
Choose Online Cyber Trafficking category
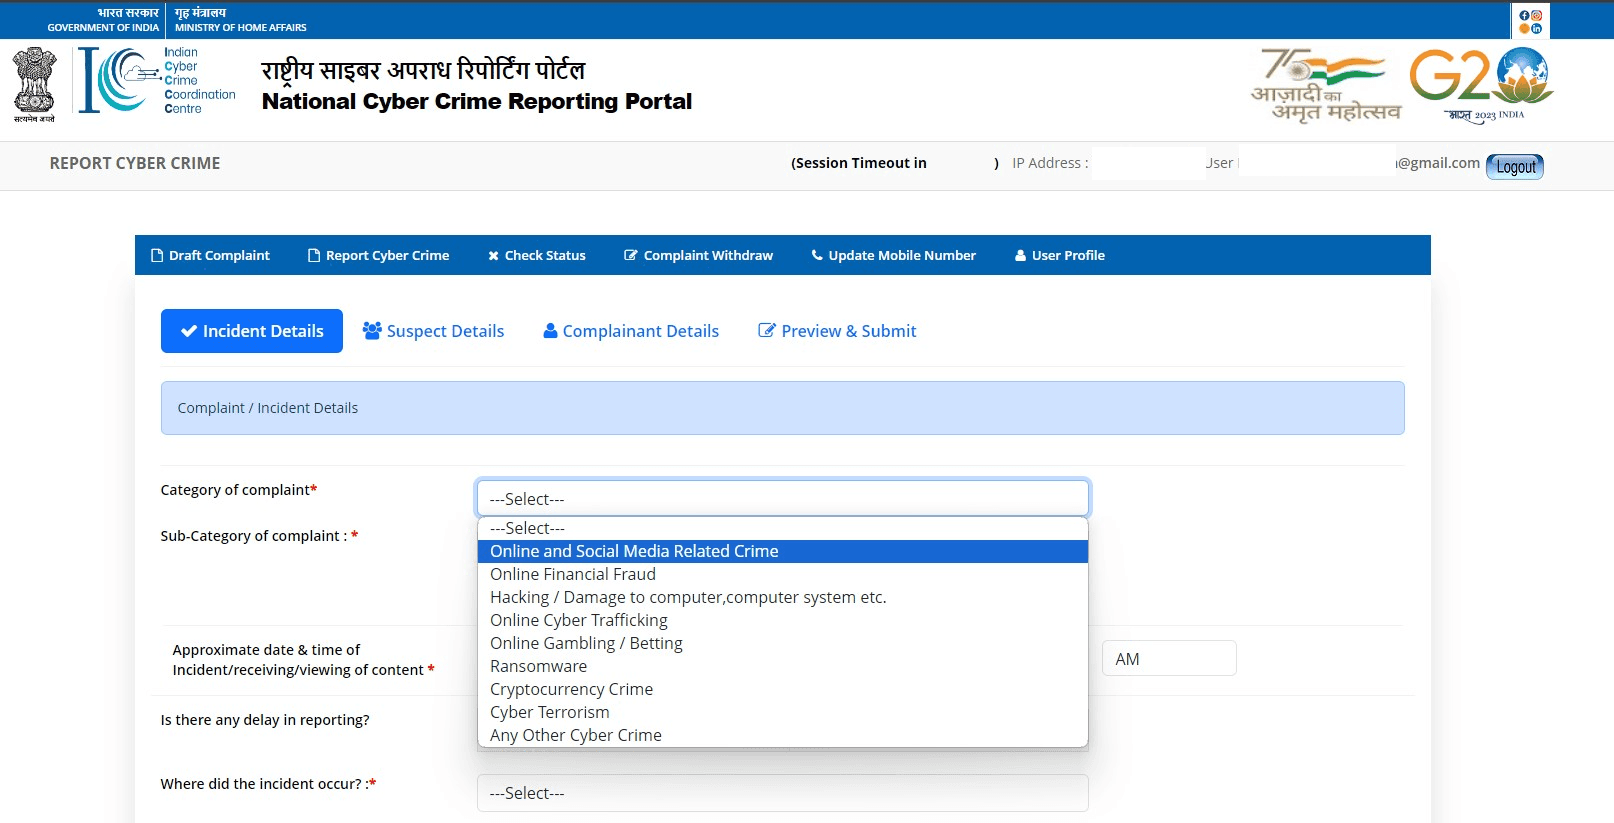[x=783, y=620]
